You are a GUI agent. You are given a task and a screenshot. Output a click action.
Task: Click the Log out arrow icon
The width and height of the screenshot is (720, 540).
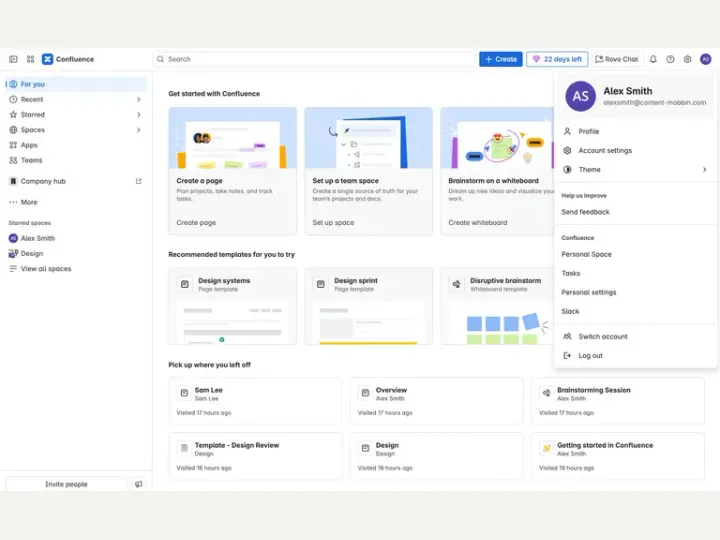pos(567,355)
